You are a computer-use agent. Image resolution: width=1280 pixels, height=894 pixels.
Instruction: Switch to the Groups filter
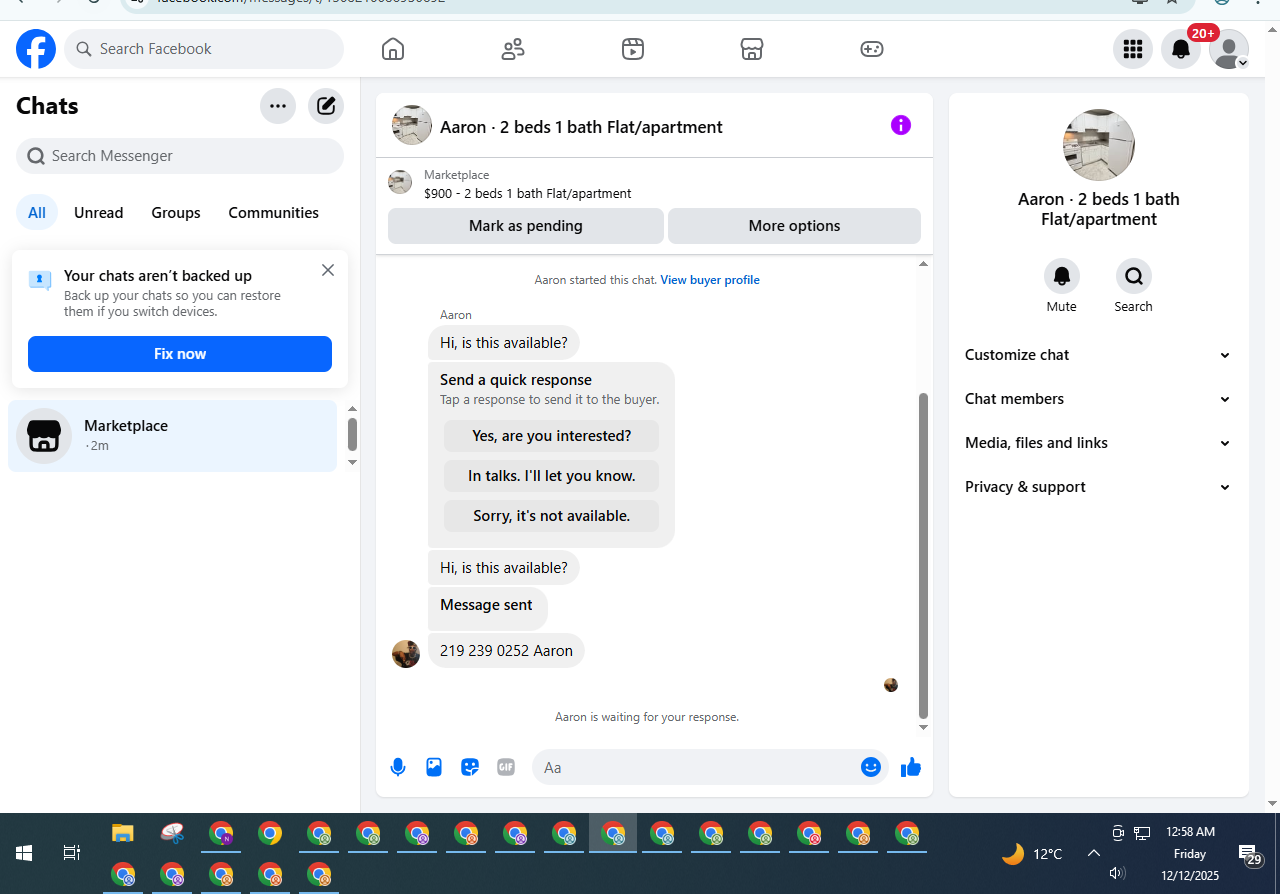point(176,213)
